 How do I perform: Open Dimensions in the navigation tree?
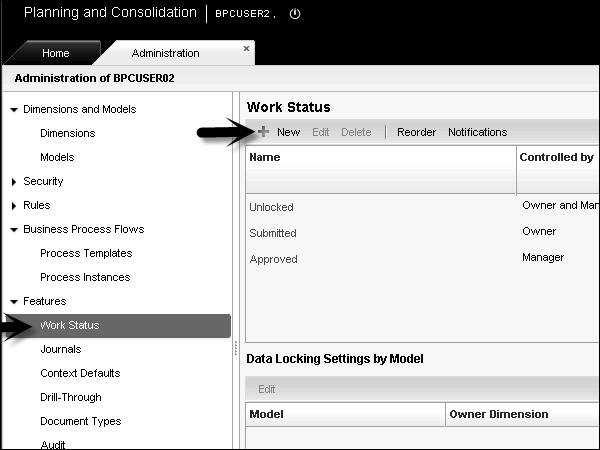coord(67,133)
